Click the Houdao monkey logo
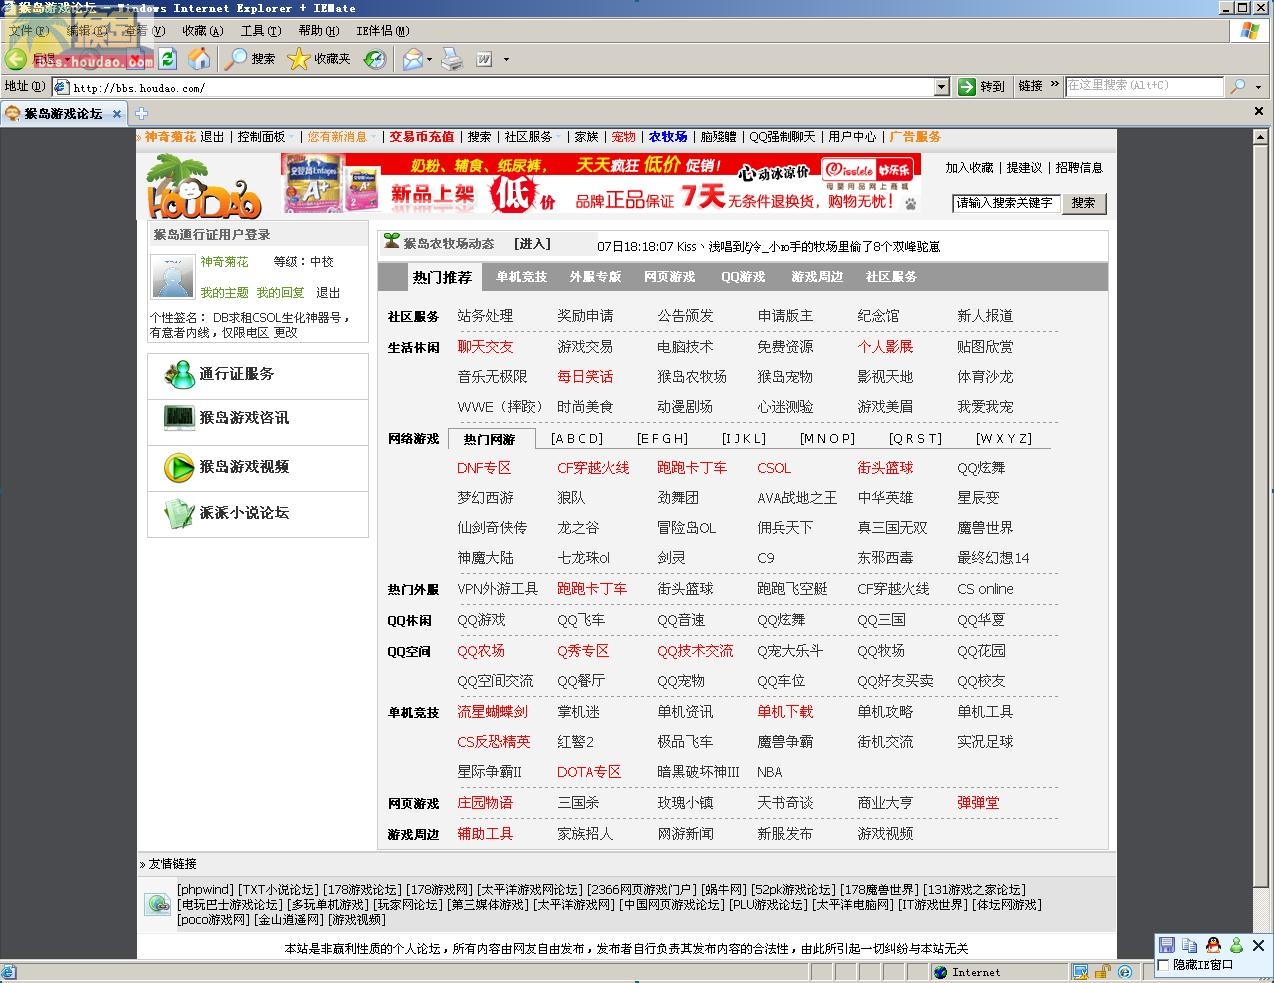1274x983 pixels. click(204, 186)
